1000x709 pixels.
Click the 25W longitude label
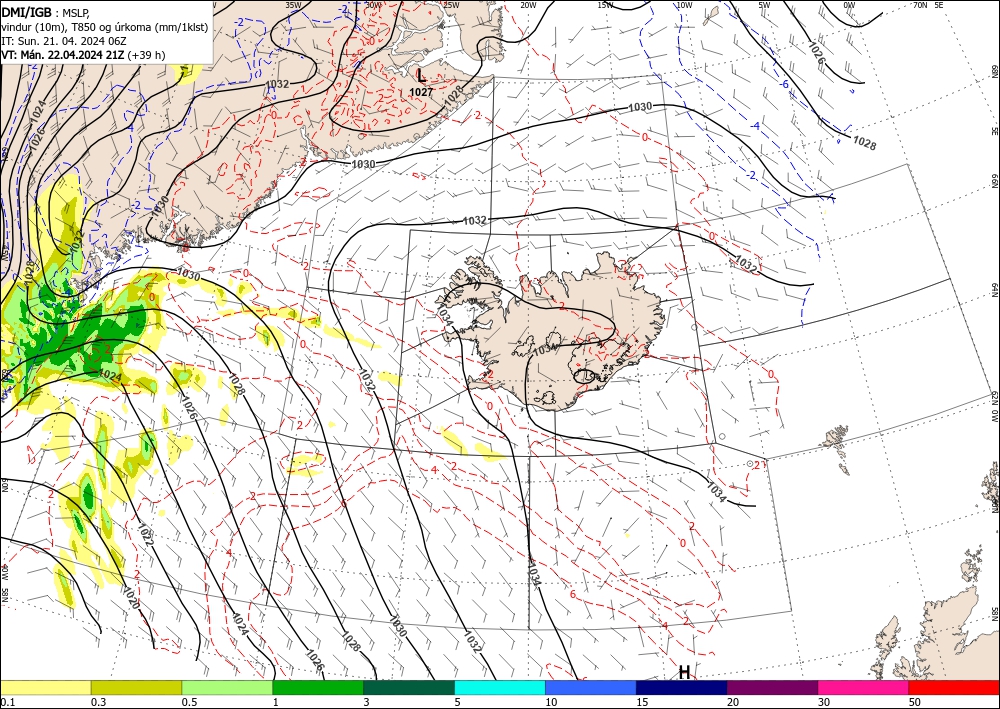(x=451, y=5)
